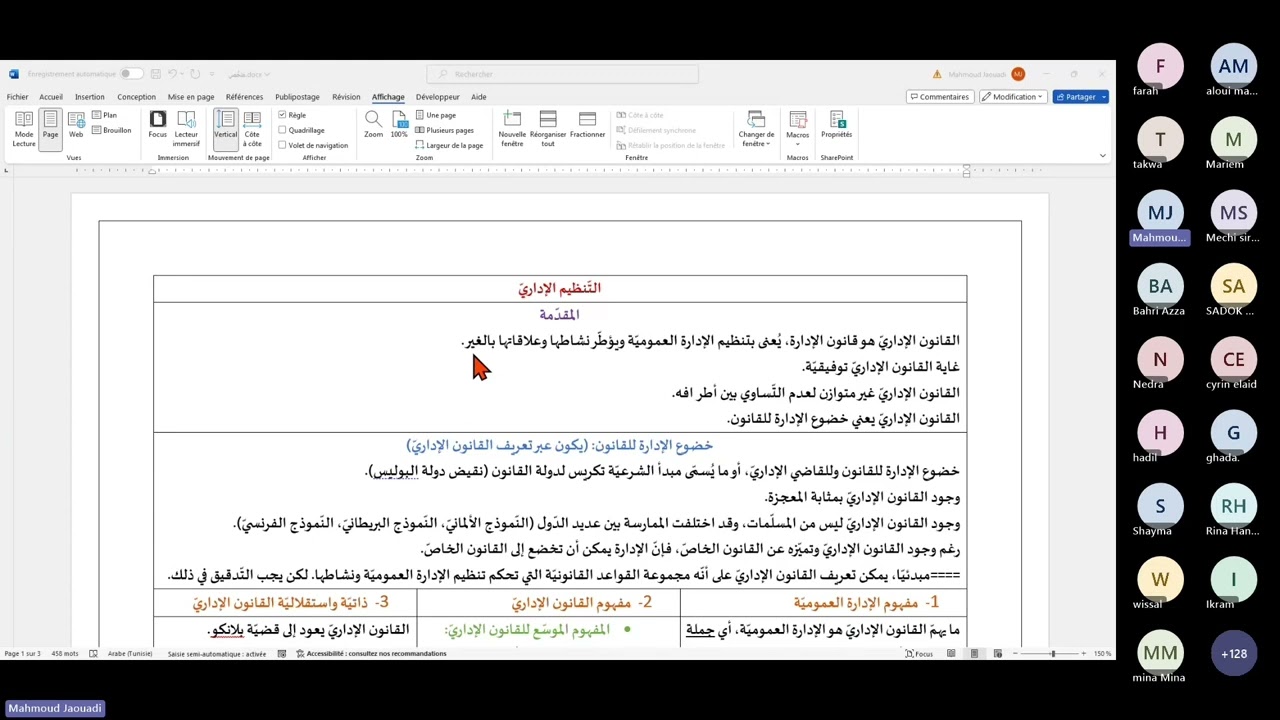This screenshot has height=720, width=1280.
Task: Uncheck the Règle checkbox
Action: (283, 115)
